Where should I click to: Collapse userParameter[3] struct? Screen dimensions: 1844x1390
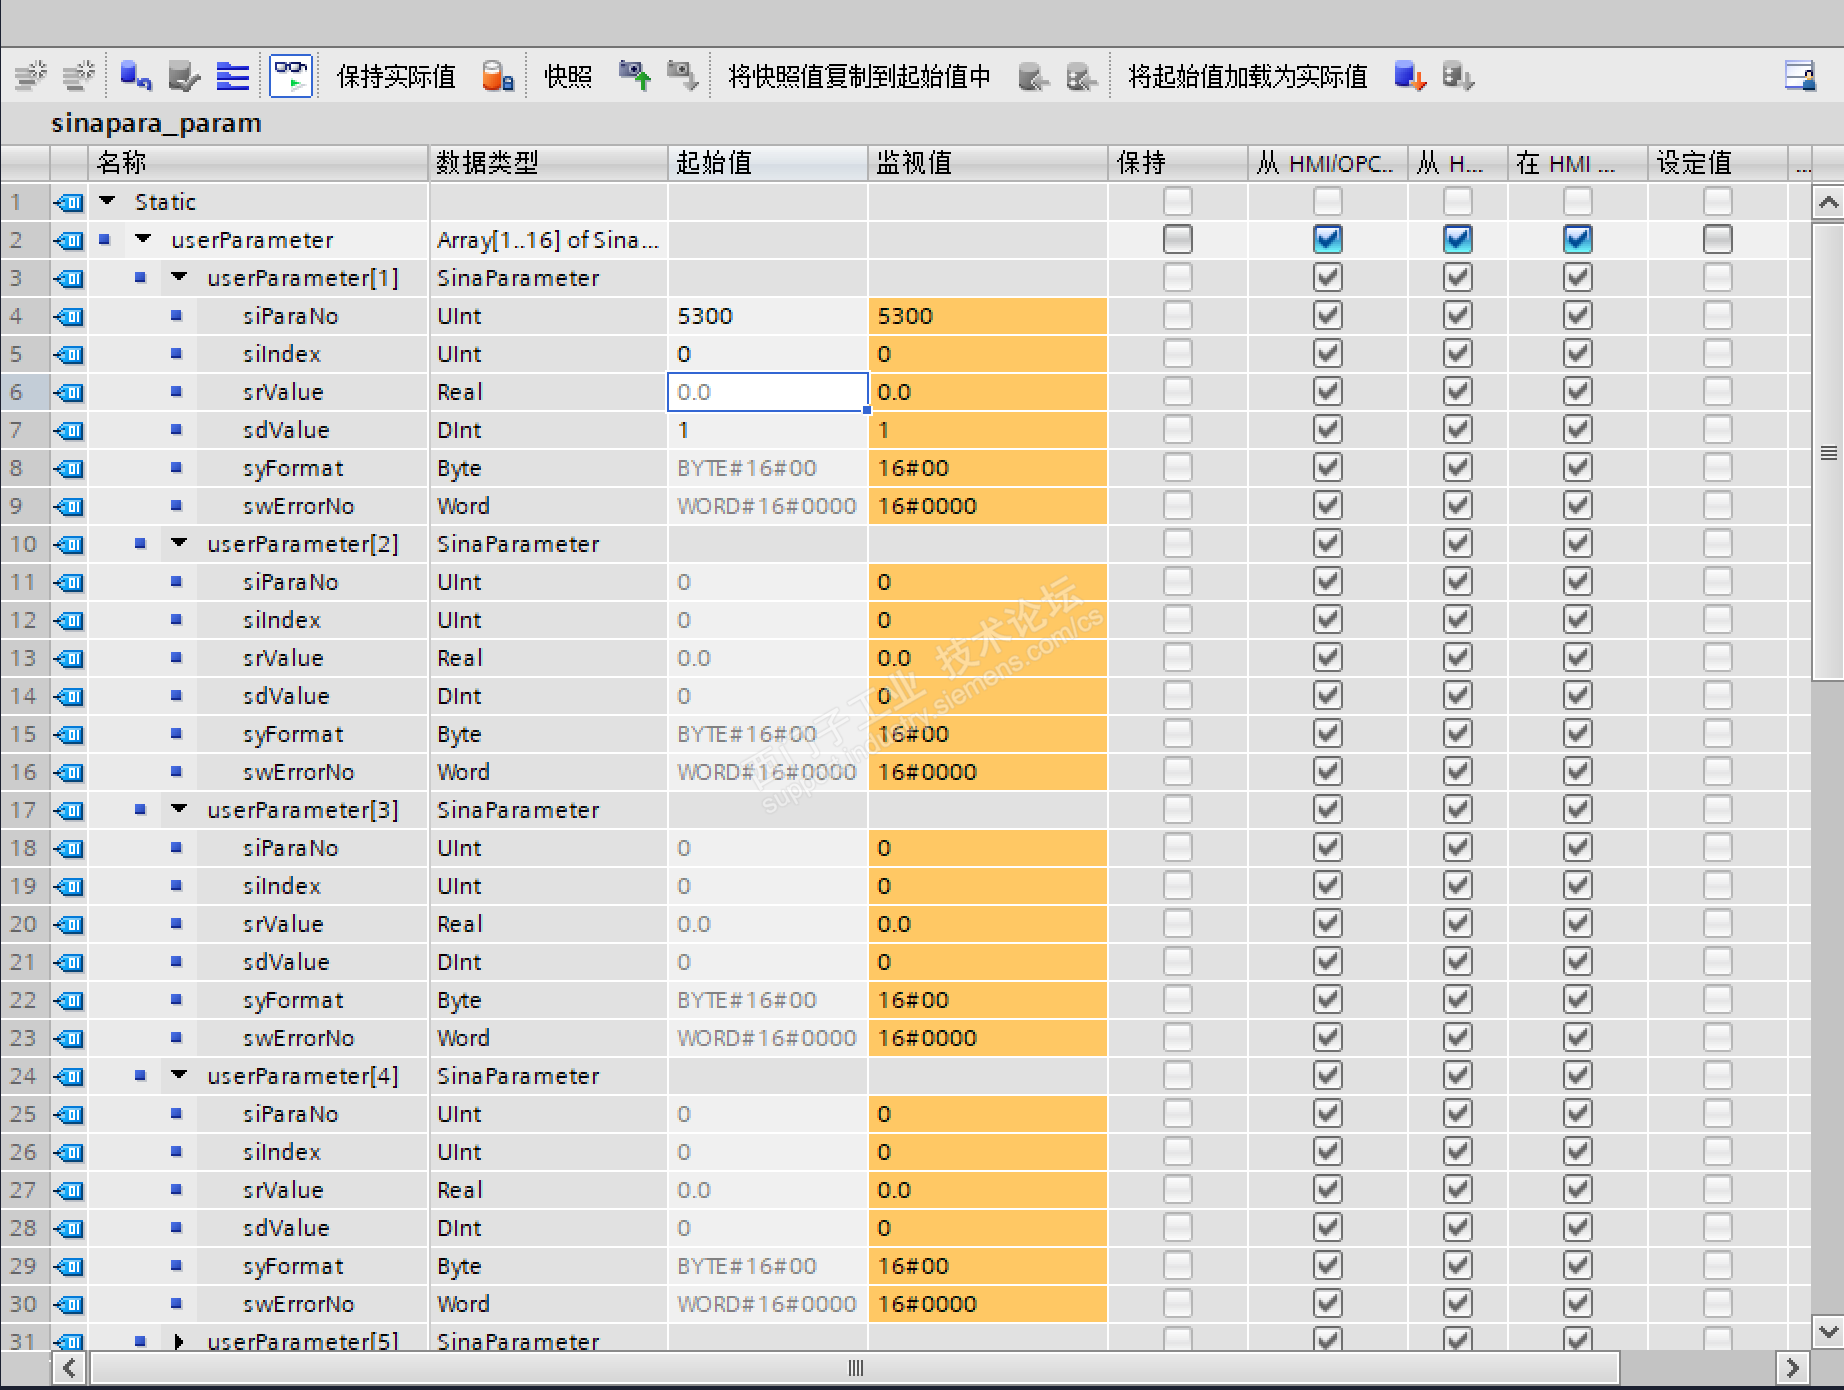click(179, 809)
